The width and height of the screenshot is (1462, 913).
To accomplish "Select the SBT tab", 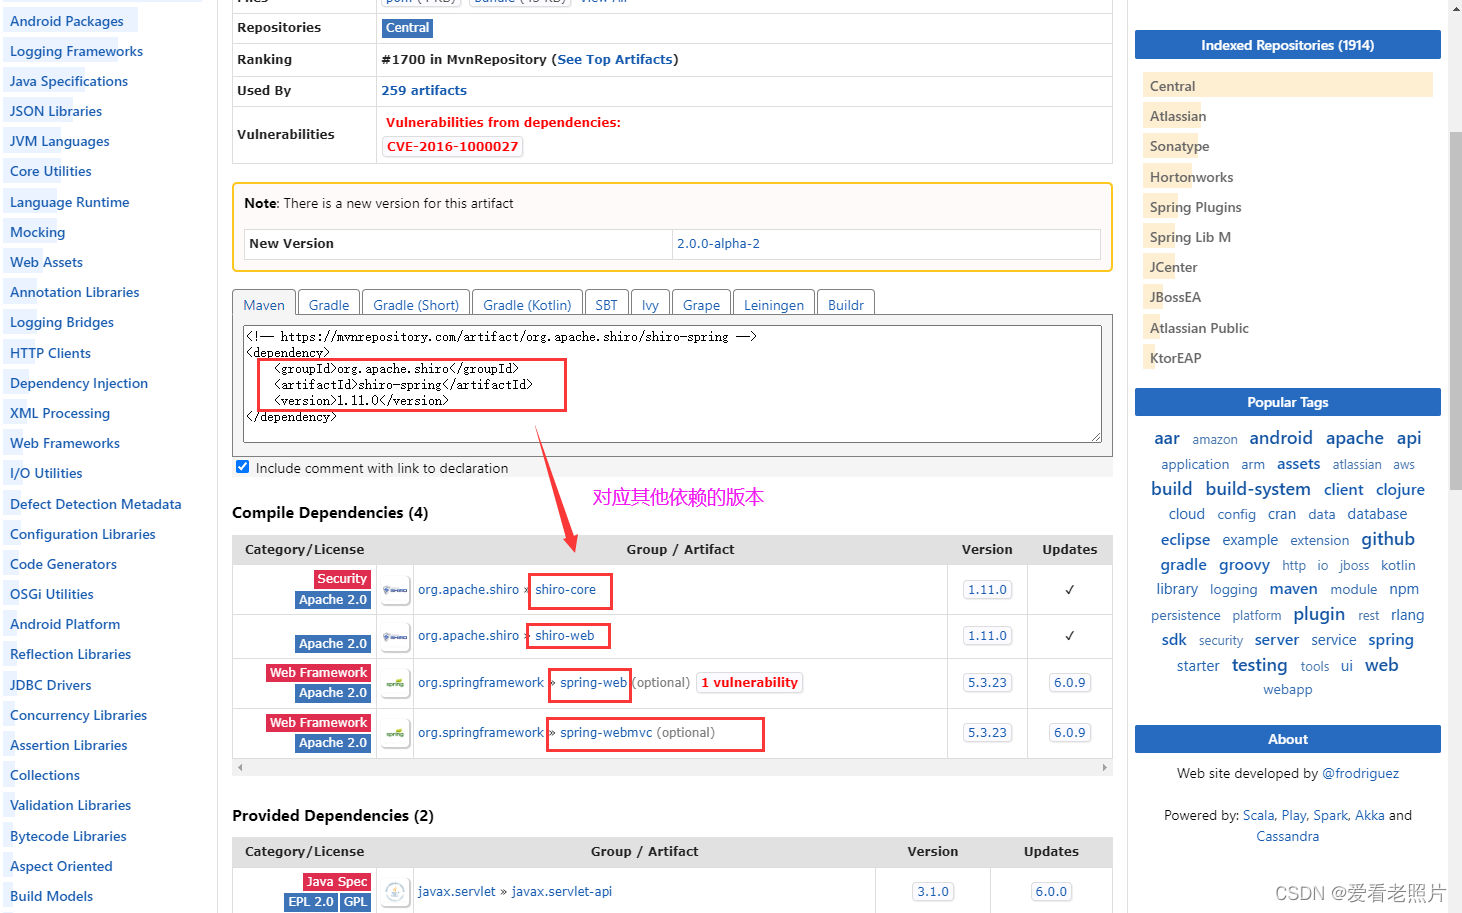I will (x=607, y=304).
